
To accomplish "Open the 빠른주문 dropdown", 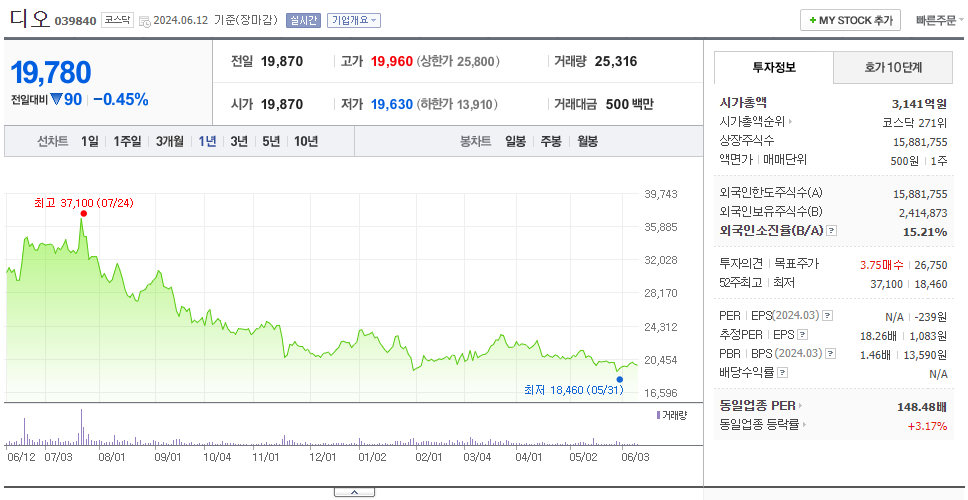I will [940, 20].
